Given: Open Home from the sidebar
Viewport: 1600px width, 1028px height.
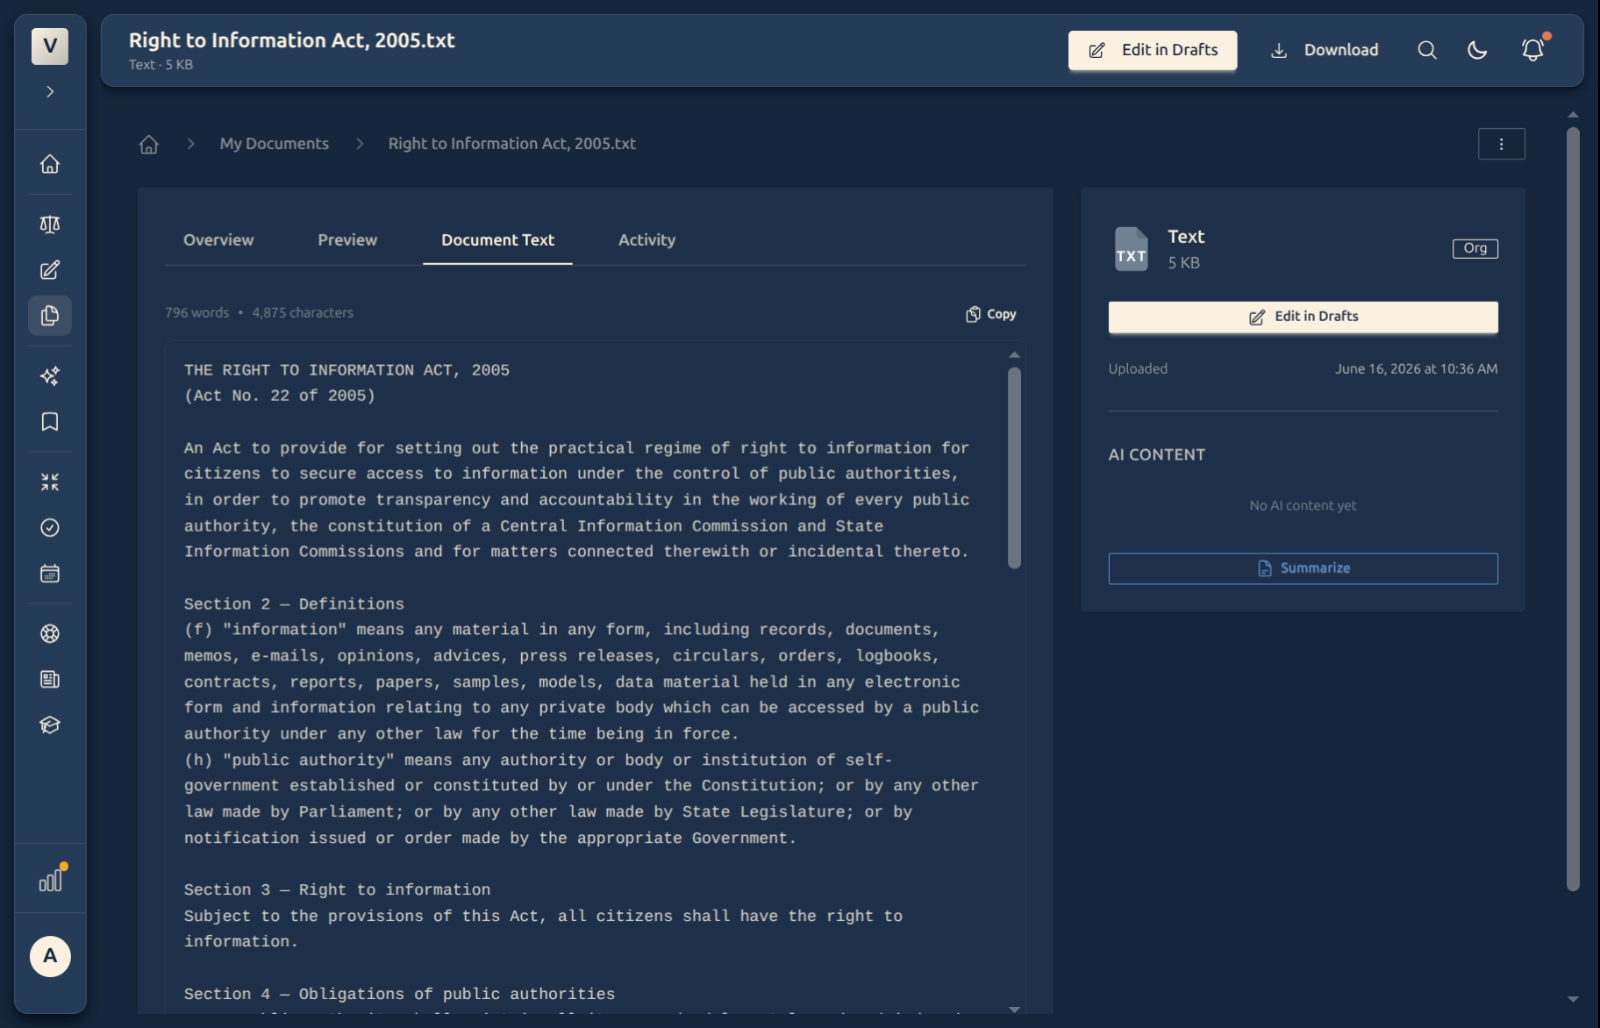Looking at the screenshot, I should [x=50, y=164].
